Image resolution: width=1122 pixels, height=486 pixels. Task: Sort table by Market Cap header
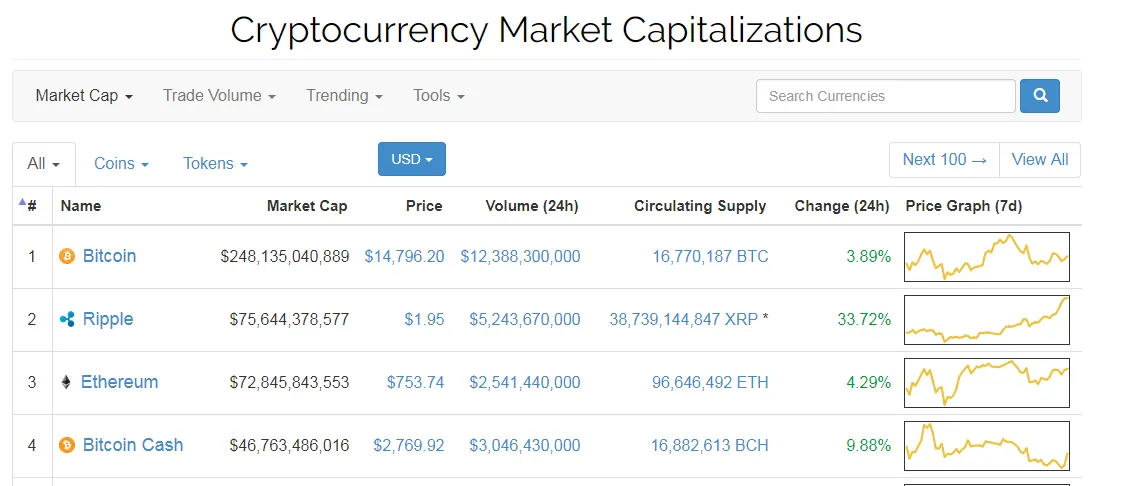[x=307, y=206]
